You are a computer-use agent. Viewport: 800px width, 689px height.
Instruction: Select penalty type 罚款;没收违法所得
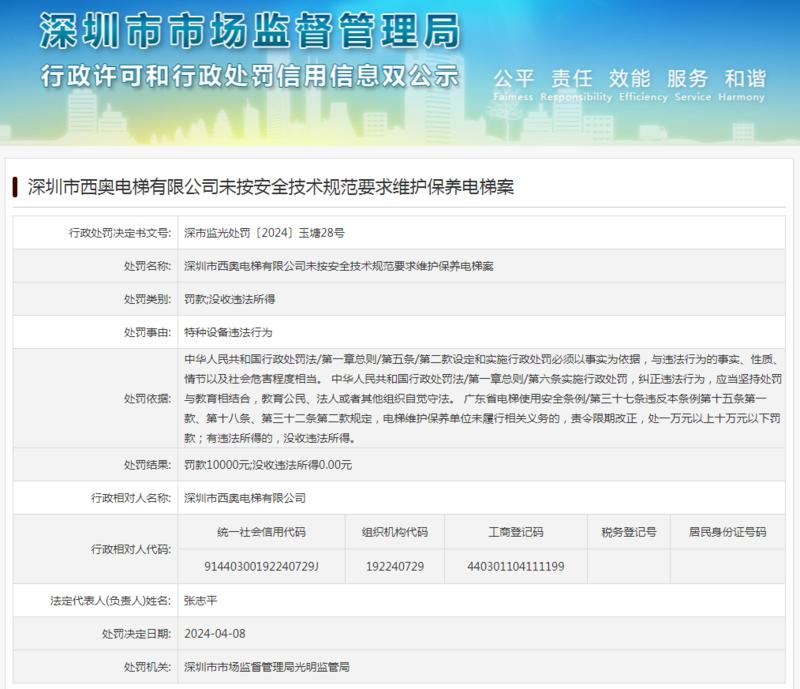[230, 299]
